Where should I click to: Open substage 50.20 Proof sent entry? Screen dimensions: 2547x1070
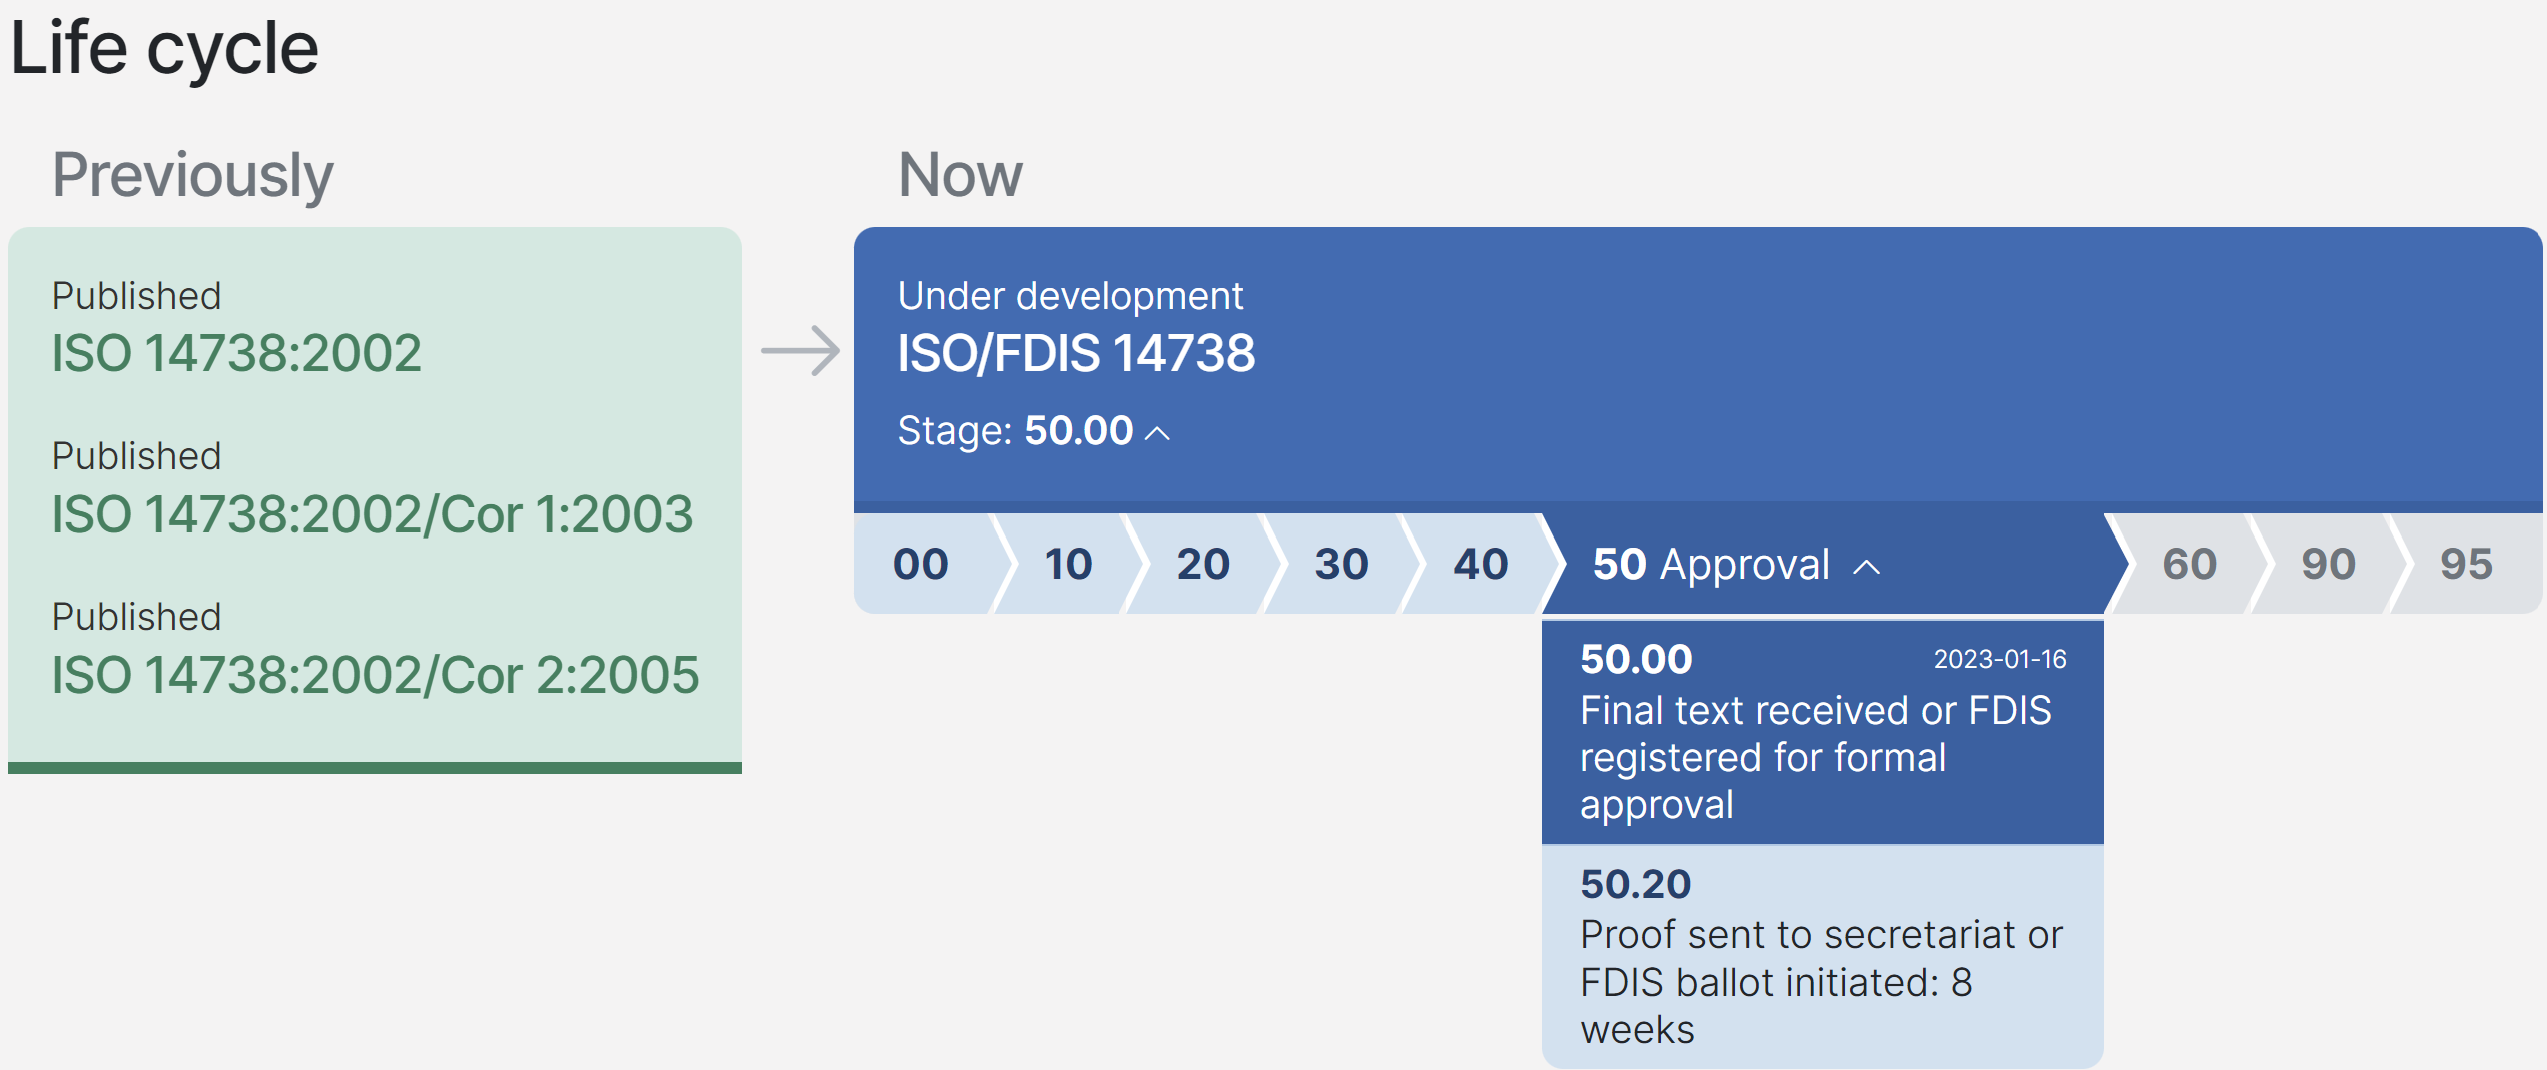[x=1820, y=955]
